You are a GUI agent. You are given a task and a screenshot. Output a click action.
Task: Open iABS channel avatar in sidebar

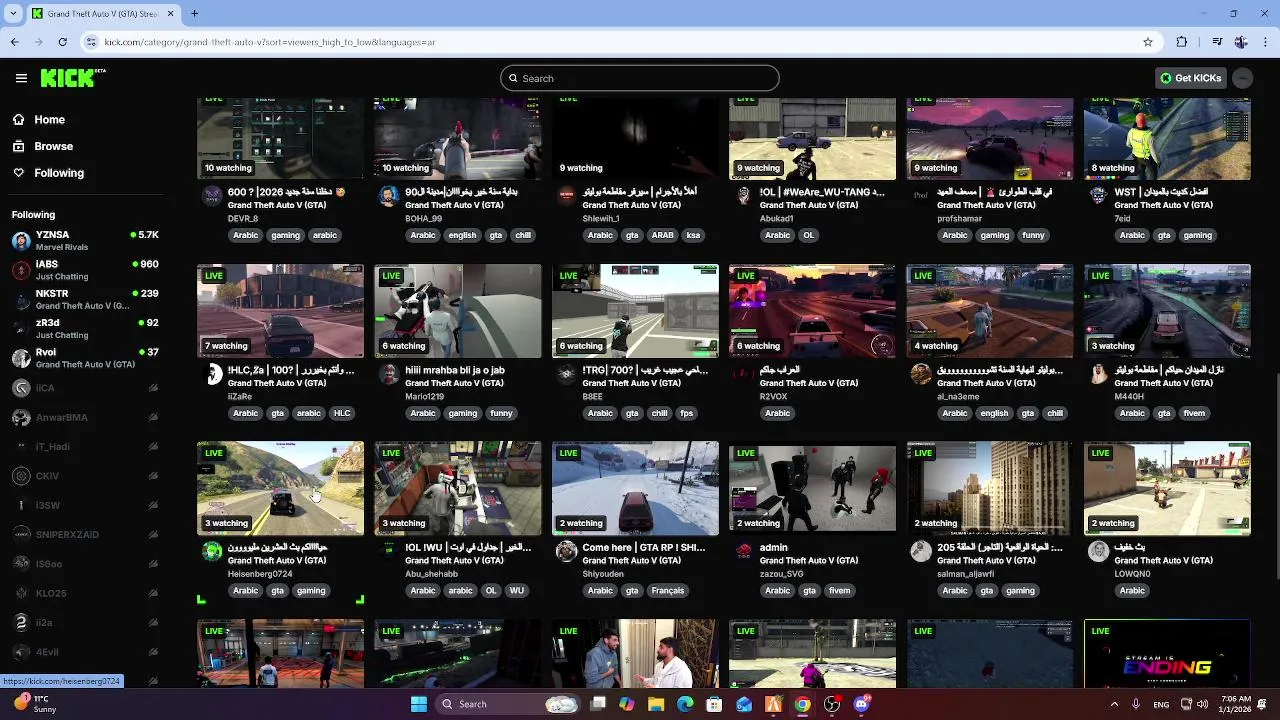pyautogui.click(x=21, y=270)
